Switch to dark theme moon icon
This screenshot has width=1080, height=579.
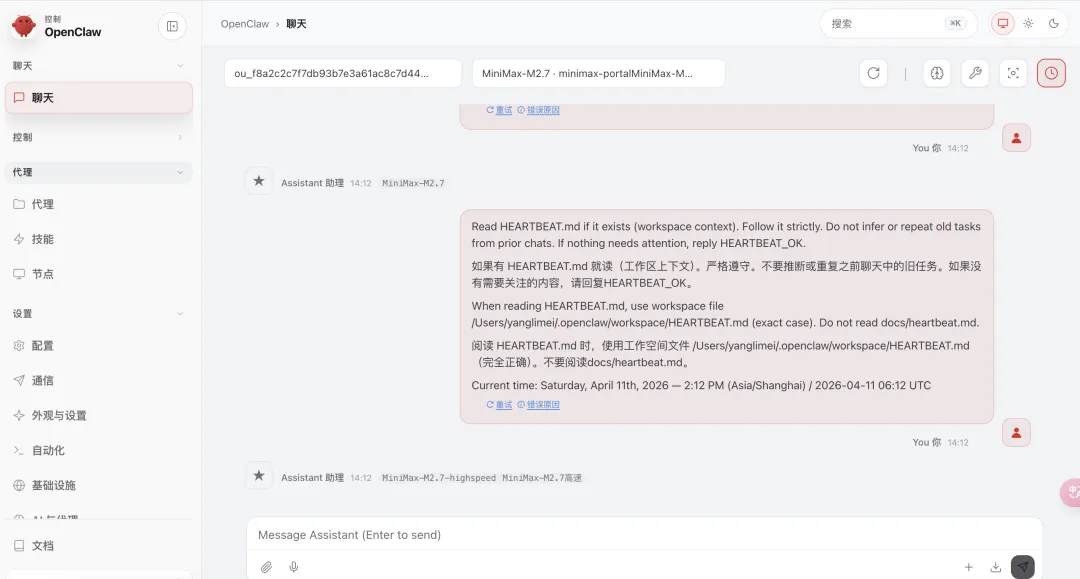coord(1054,23)
